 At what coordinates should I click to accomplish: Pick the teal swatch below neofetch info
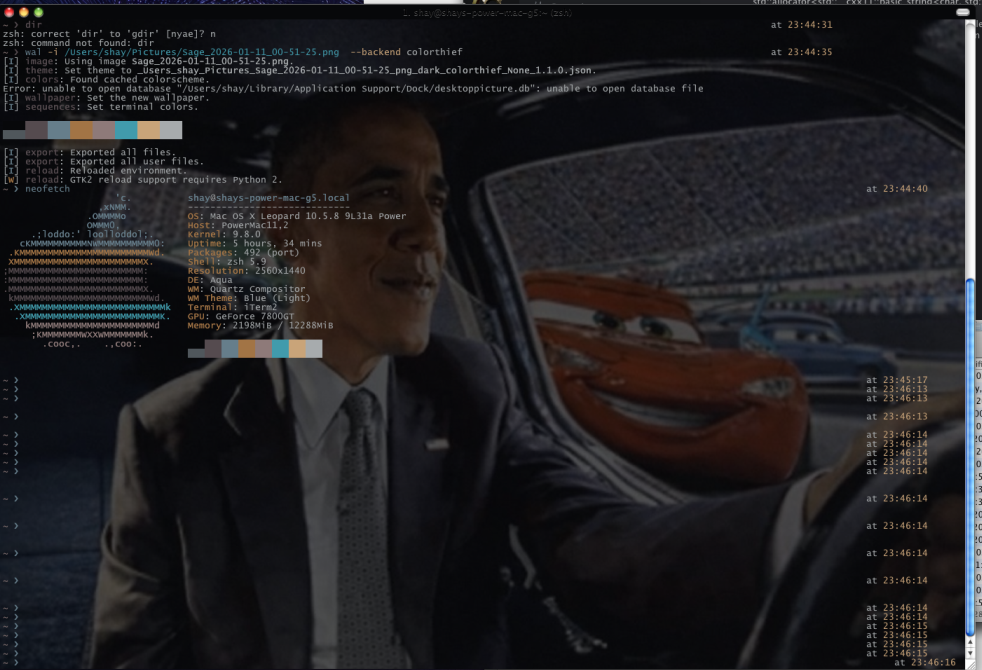point(281,349)
